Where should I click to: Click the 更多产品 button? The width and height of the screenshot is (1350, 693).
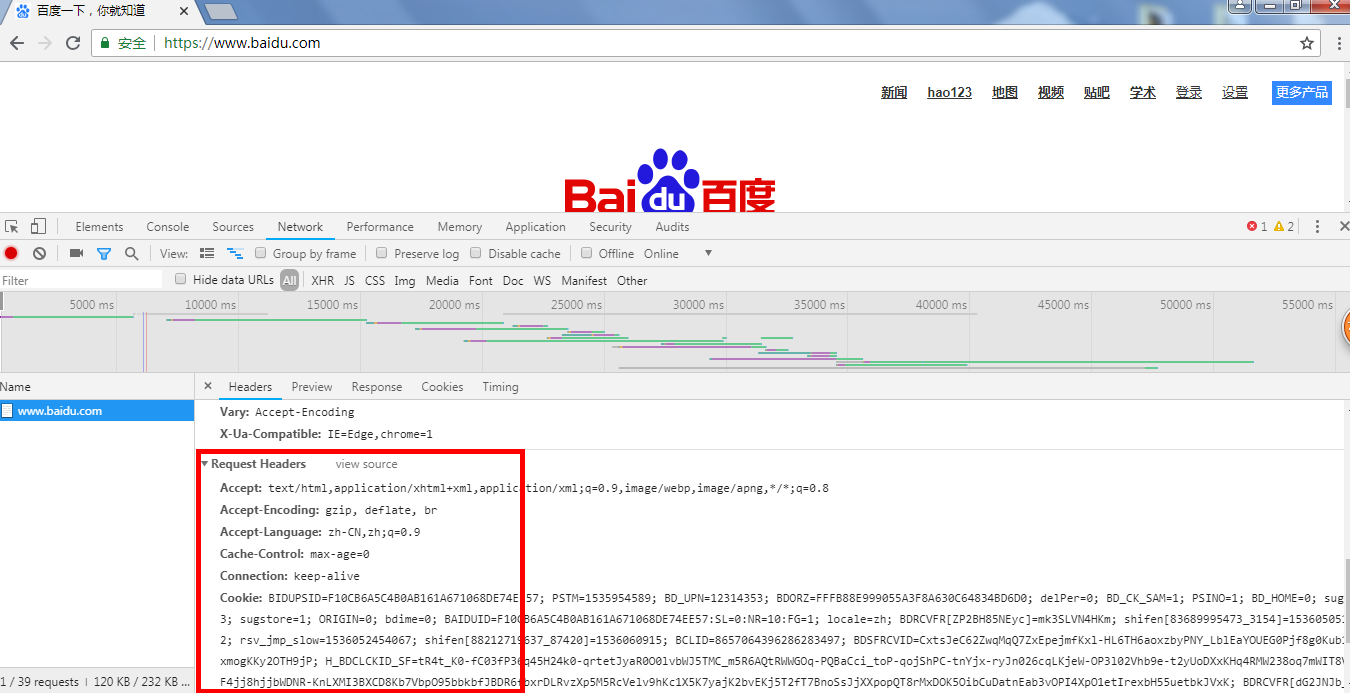pos(1302,92)
